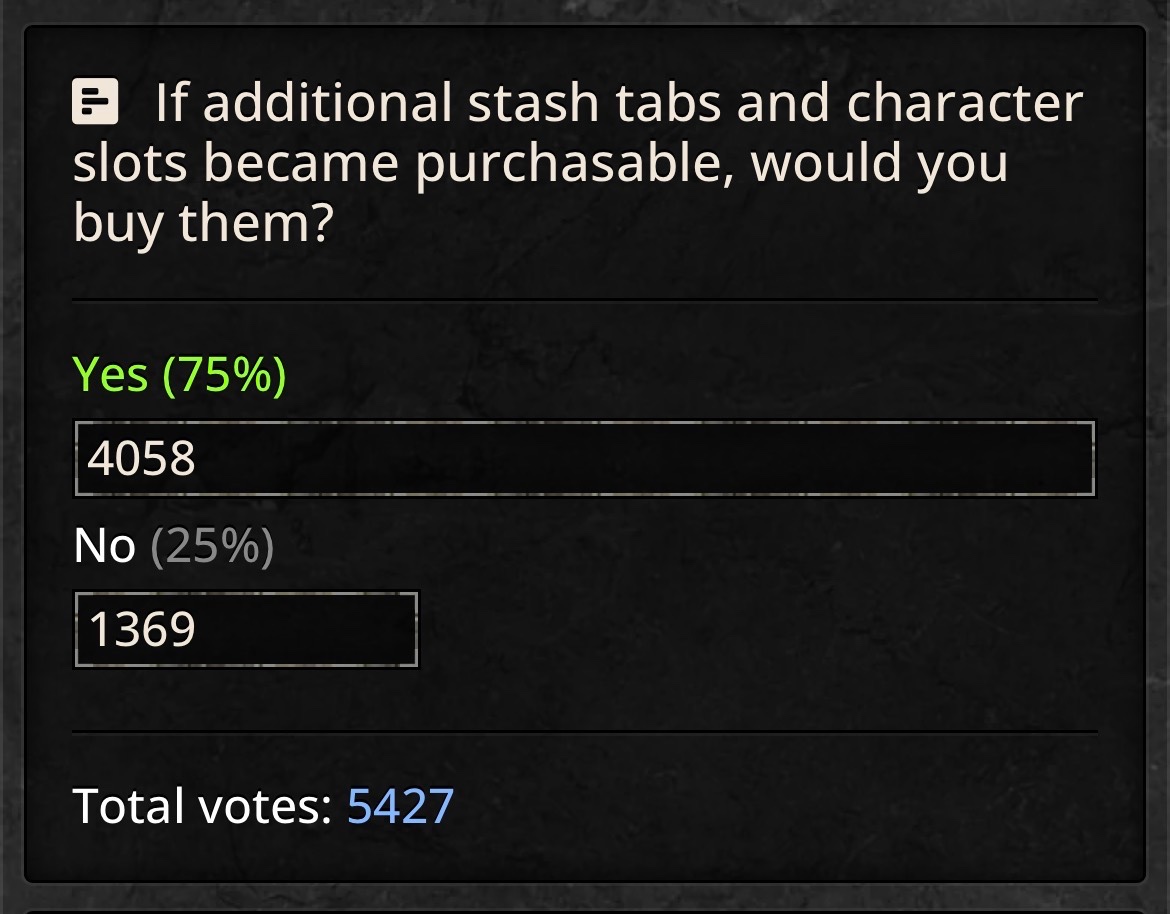Click the poll icon beside the question
This screenshot has height=914, width=1170.
pyautogui.click(x=96, y=102)
